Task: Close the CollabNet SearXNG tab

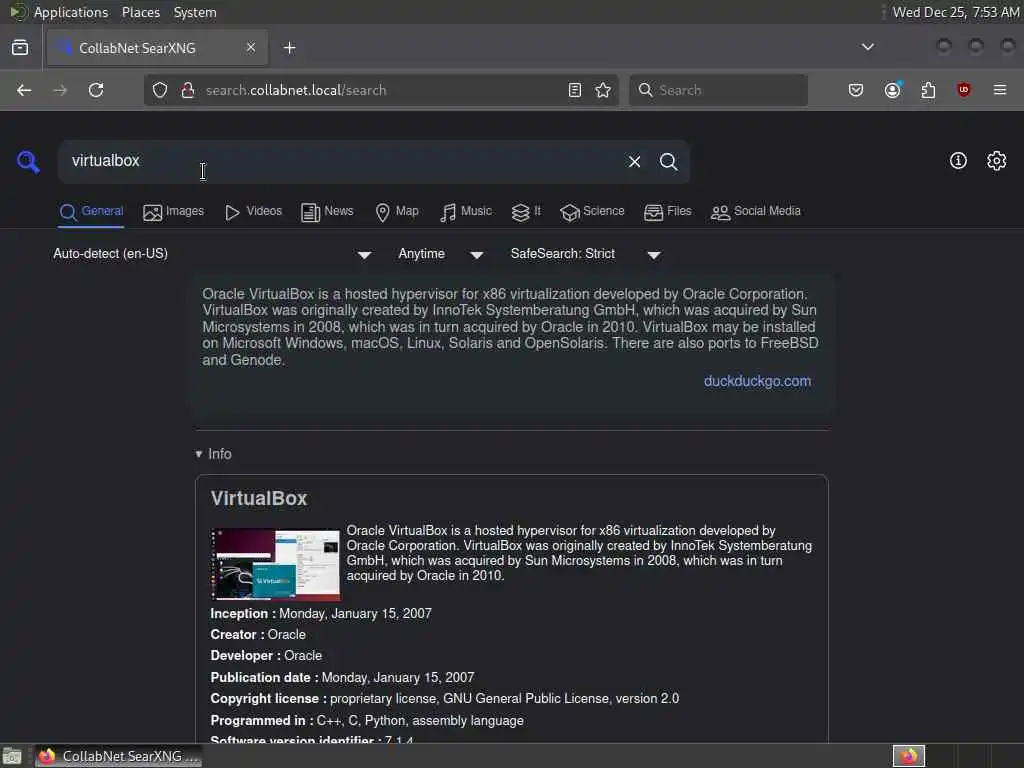Action: coord(251,47)
